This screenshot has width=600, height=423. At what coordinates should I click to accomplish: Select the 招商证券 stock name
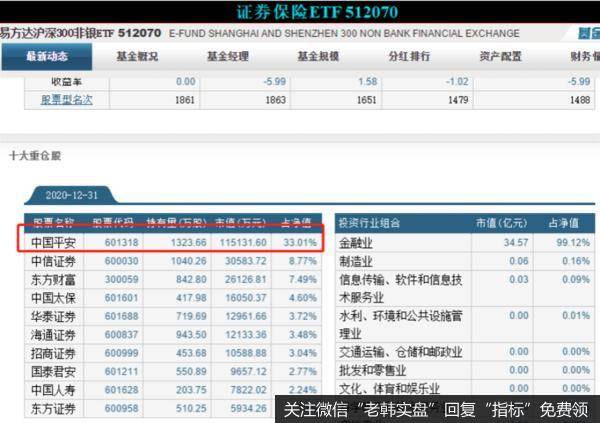click(x=53, y=353)
